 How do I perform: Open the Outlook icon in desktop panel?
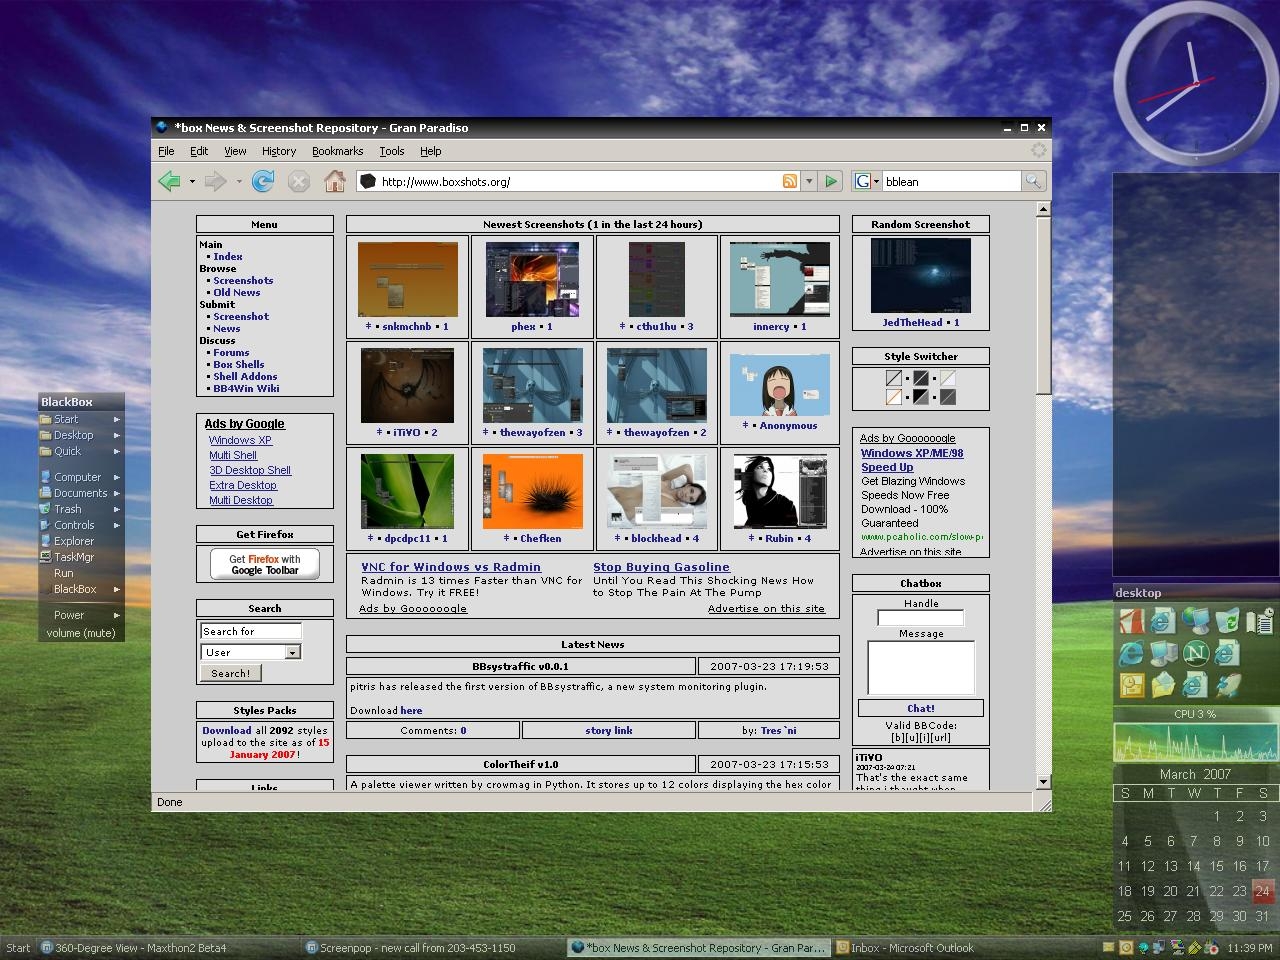[1131, 685]
